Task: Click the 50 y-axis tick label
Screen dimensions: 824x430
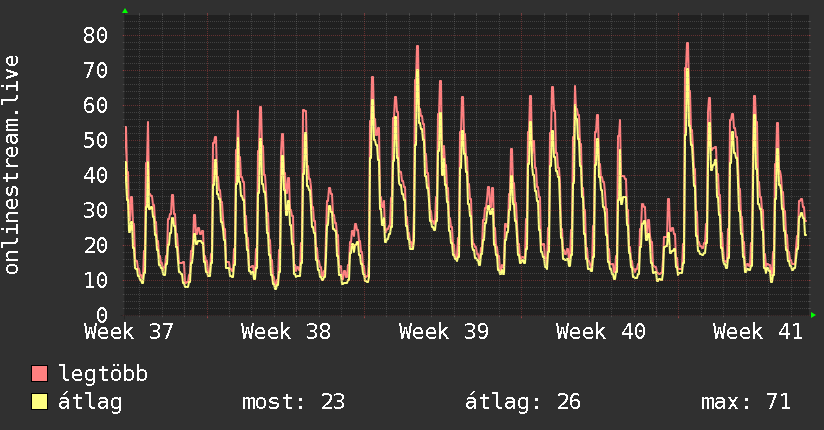Action: tap(96, 140)
